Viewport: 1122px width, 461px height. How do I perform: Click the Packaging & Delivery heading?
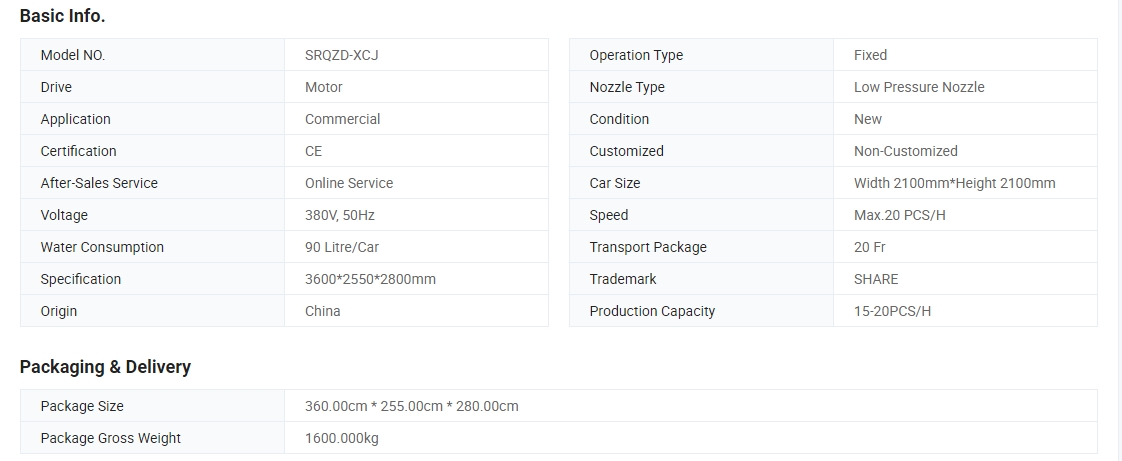[x=105, y=367]
